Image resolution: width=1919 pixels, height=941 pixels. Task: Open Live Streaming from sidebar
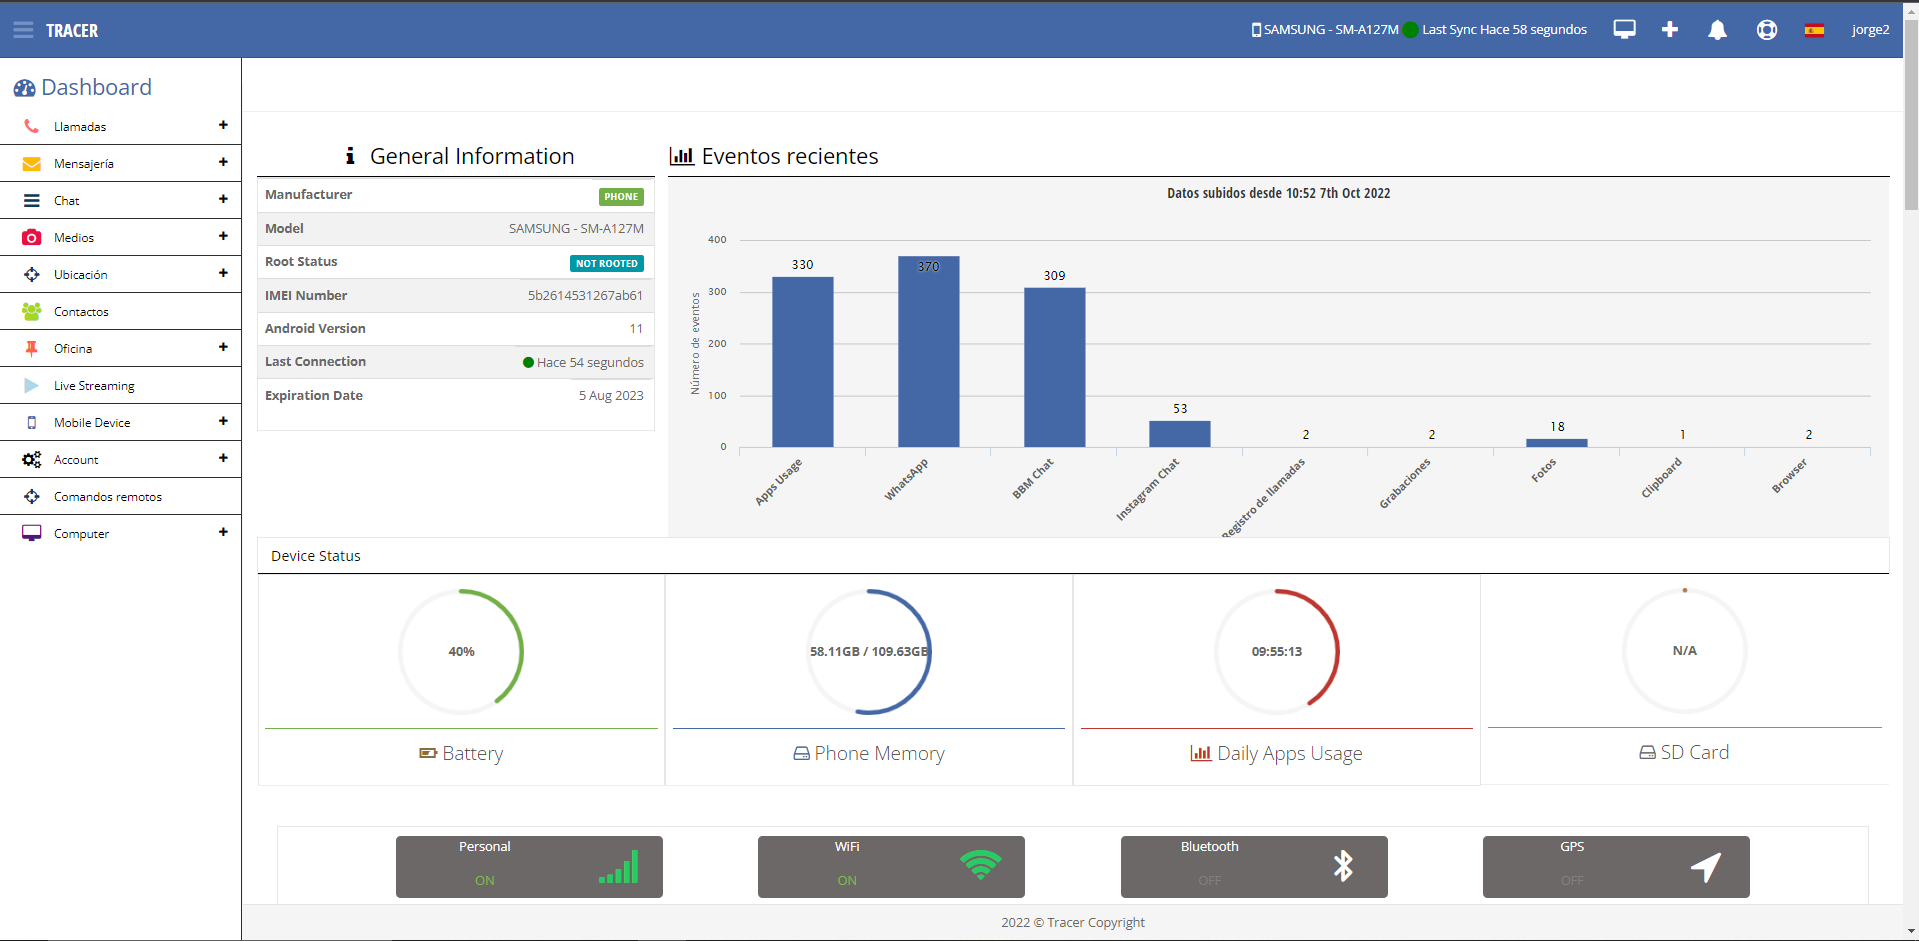tap(94, 386)
